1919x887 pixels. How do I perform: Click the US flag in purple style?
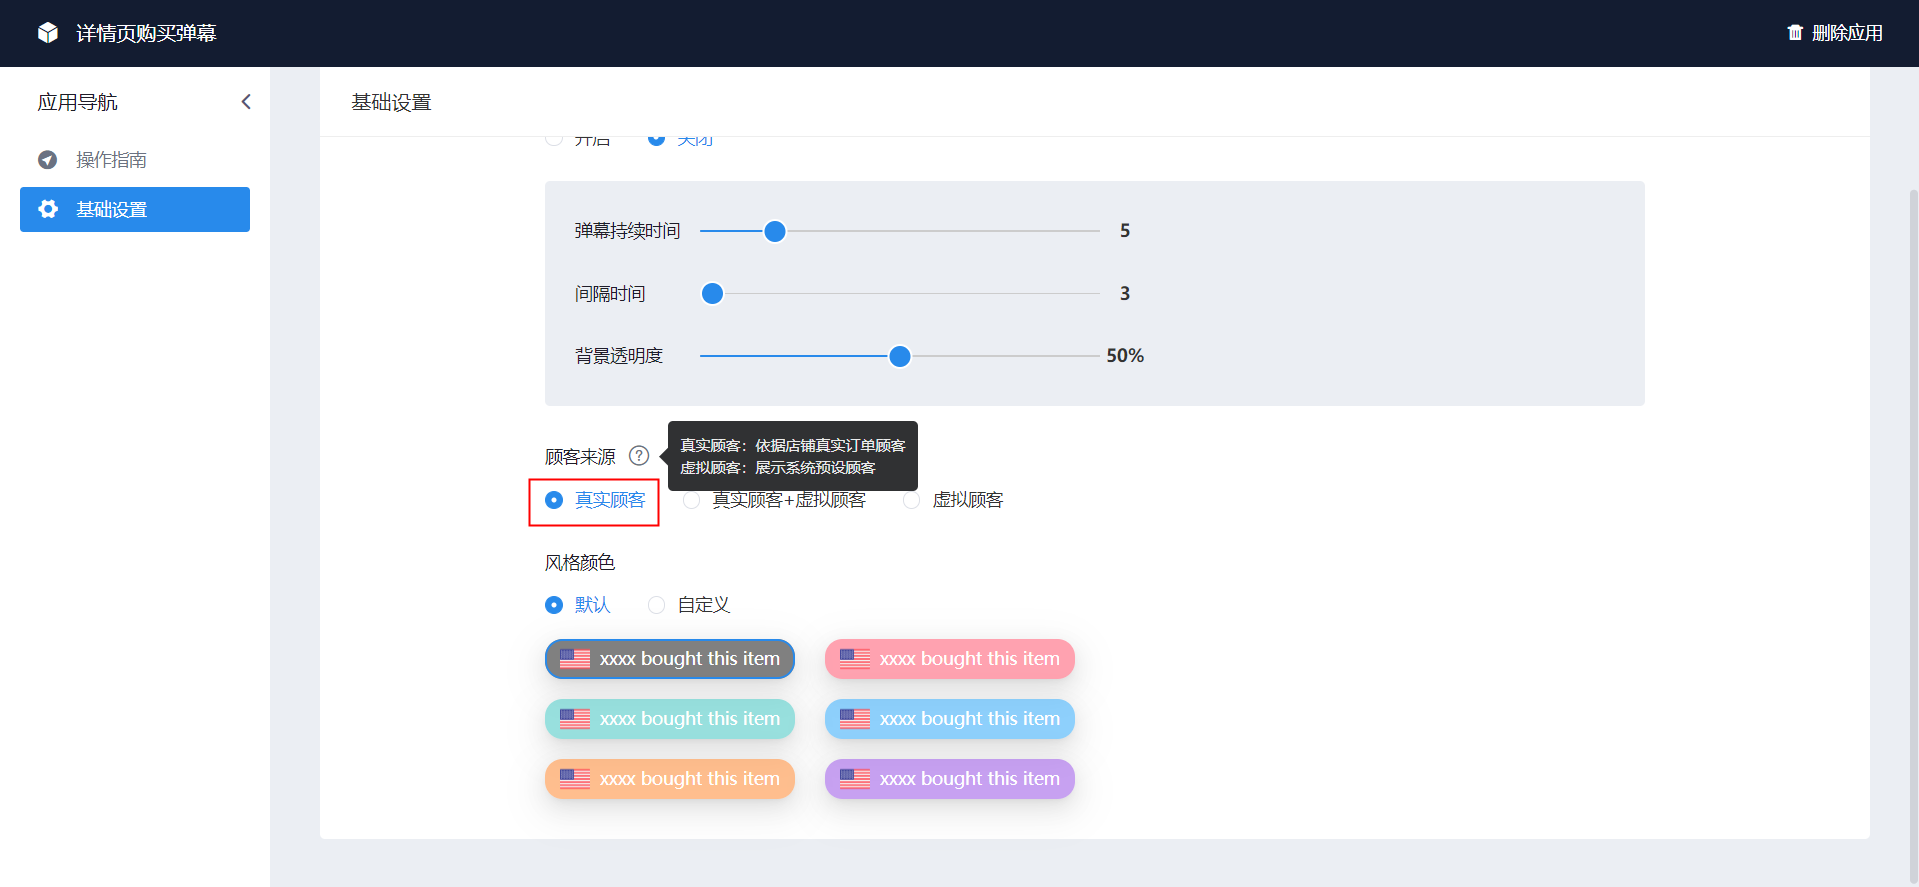point(855,779)
